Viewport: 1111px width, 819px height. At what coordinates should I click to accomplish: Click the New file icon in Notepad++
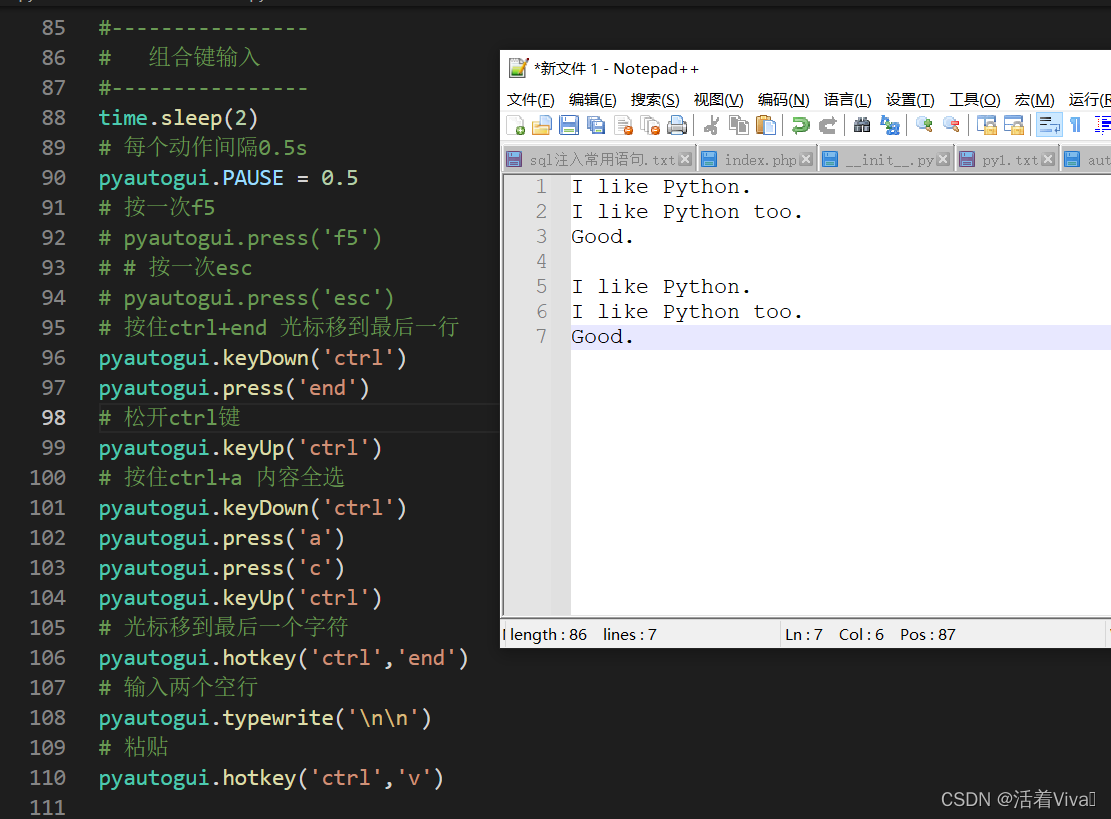pyautogui.click(x=516, y=125)
